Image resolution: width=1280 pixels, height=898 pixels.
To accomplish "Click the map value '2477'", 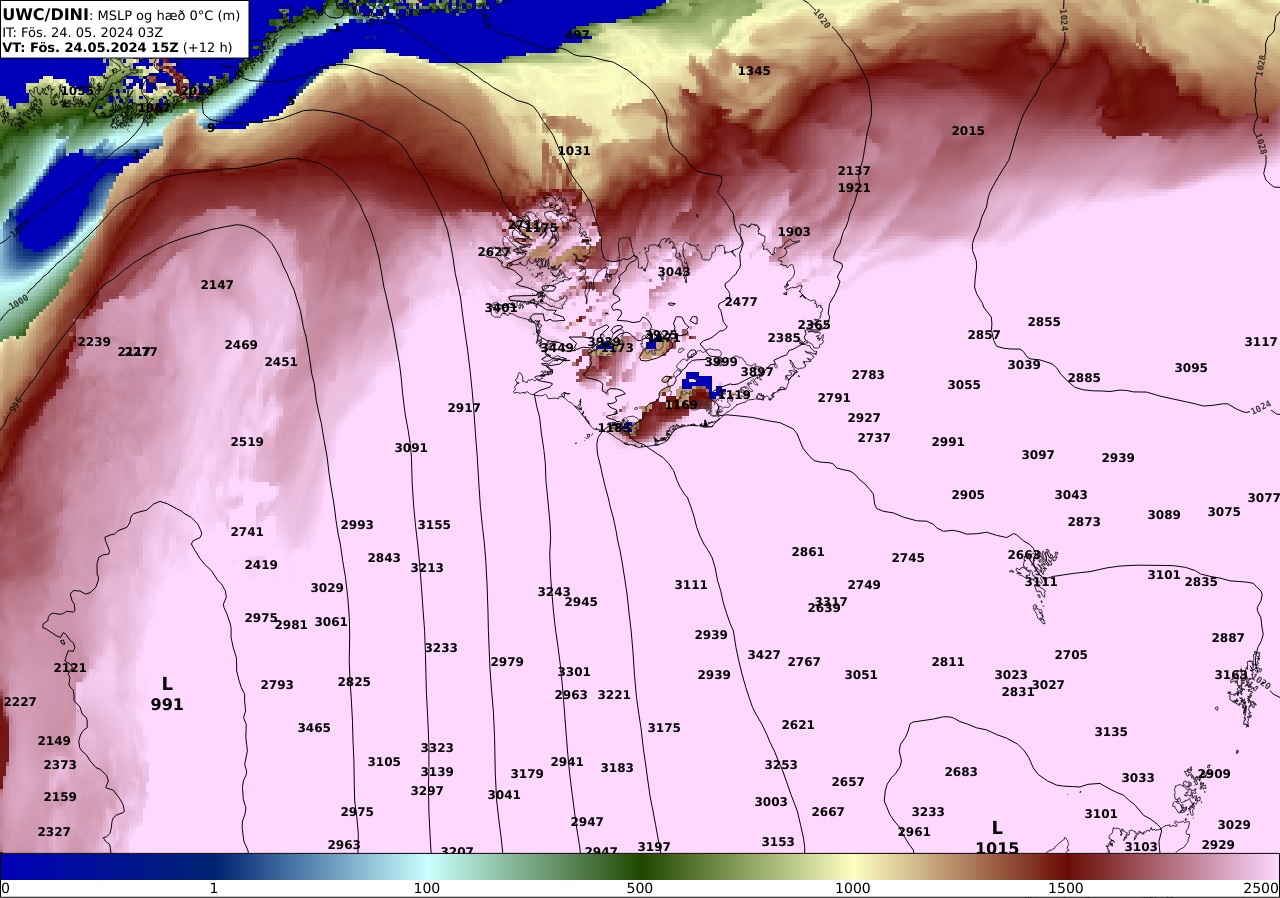I will (741, 302).
